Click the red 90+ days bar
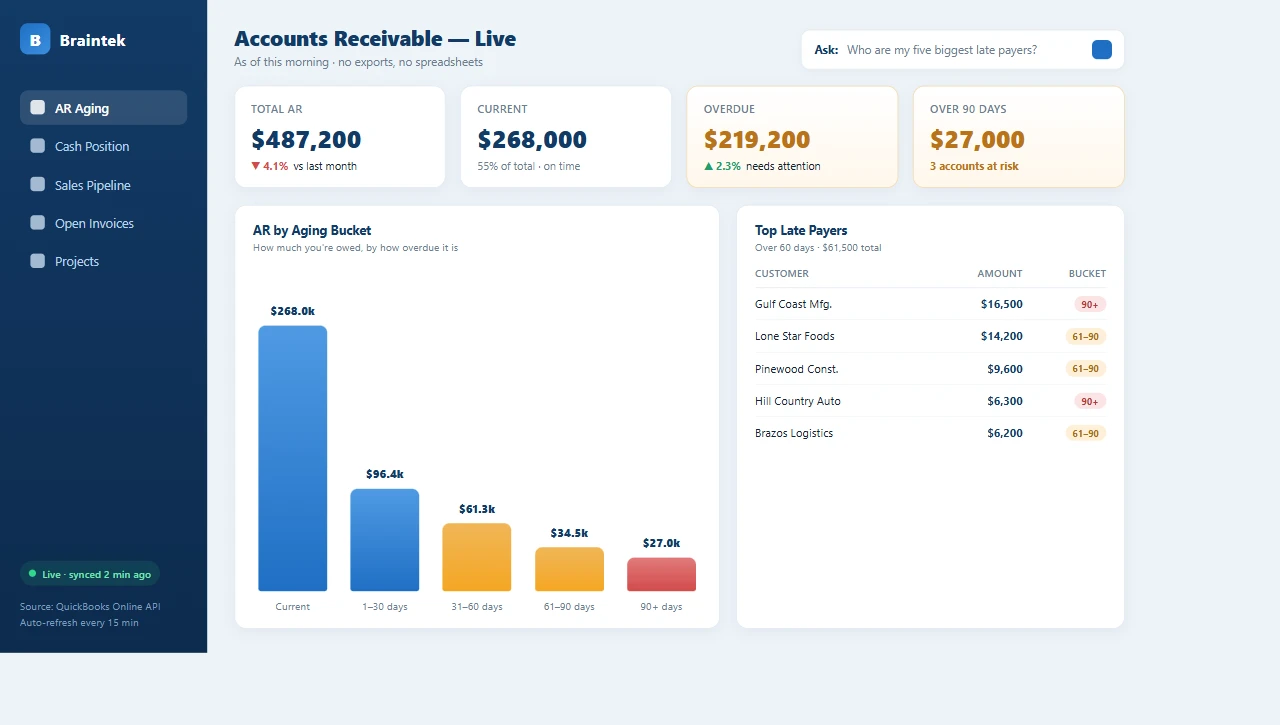 661,574
